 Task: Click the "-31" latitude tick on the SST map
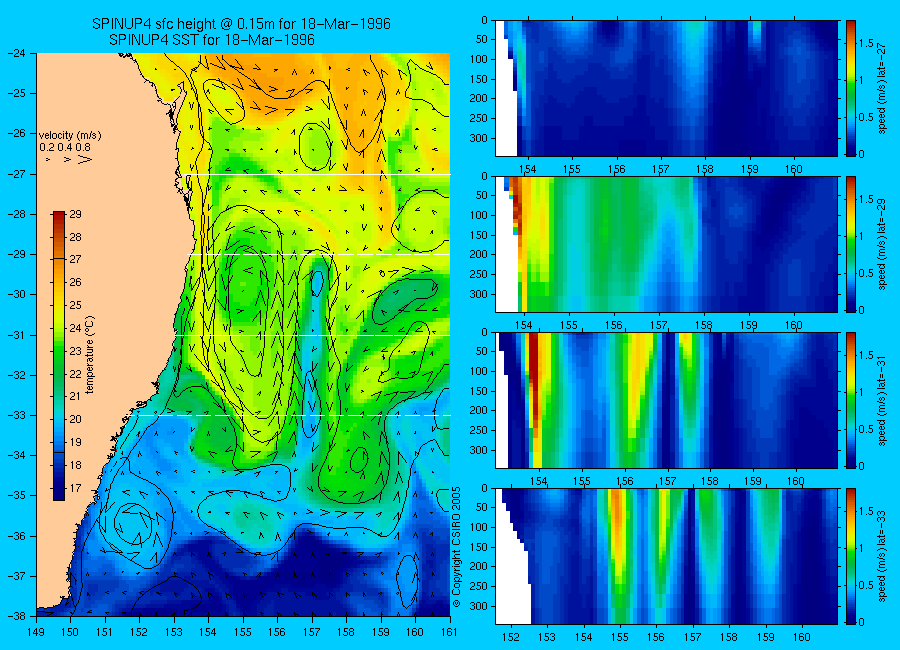click(17, 335)
